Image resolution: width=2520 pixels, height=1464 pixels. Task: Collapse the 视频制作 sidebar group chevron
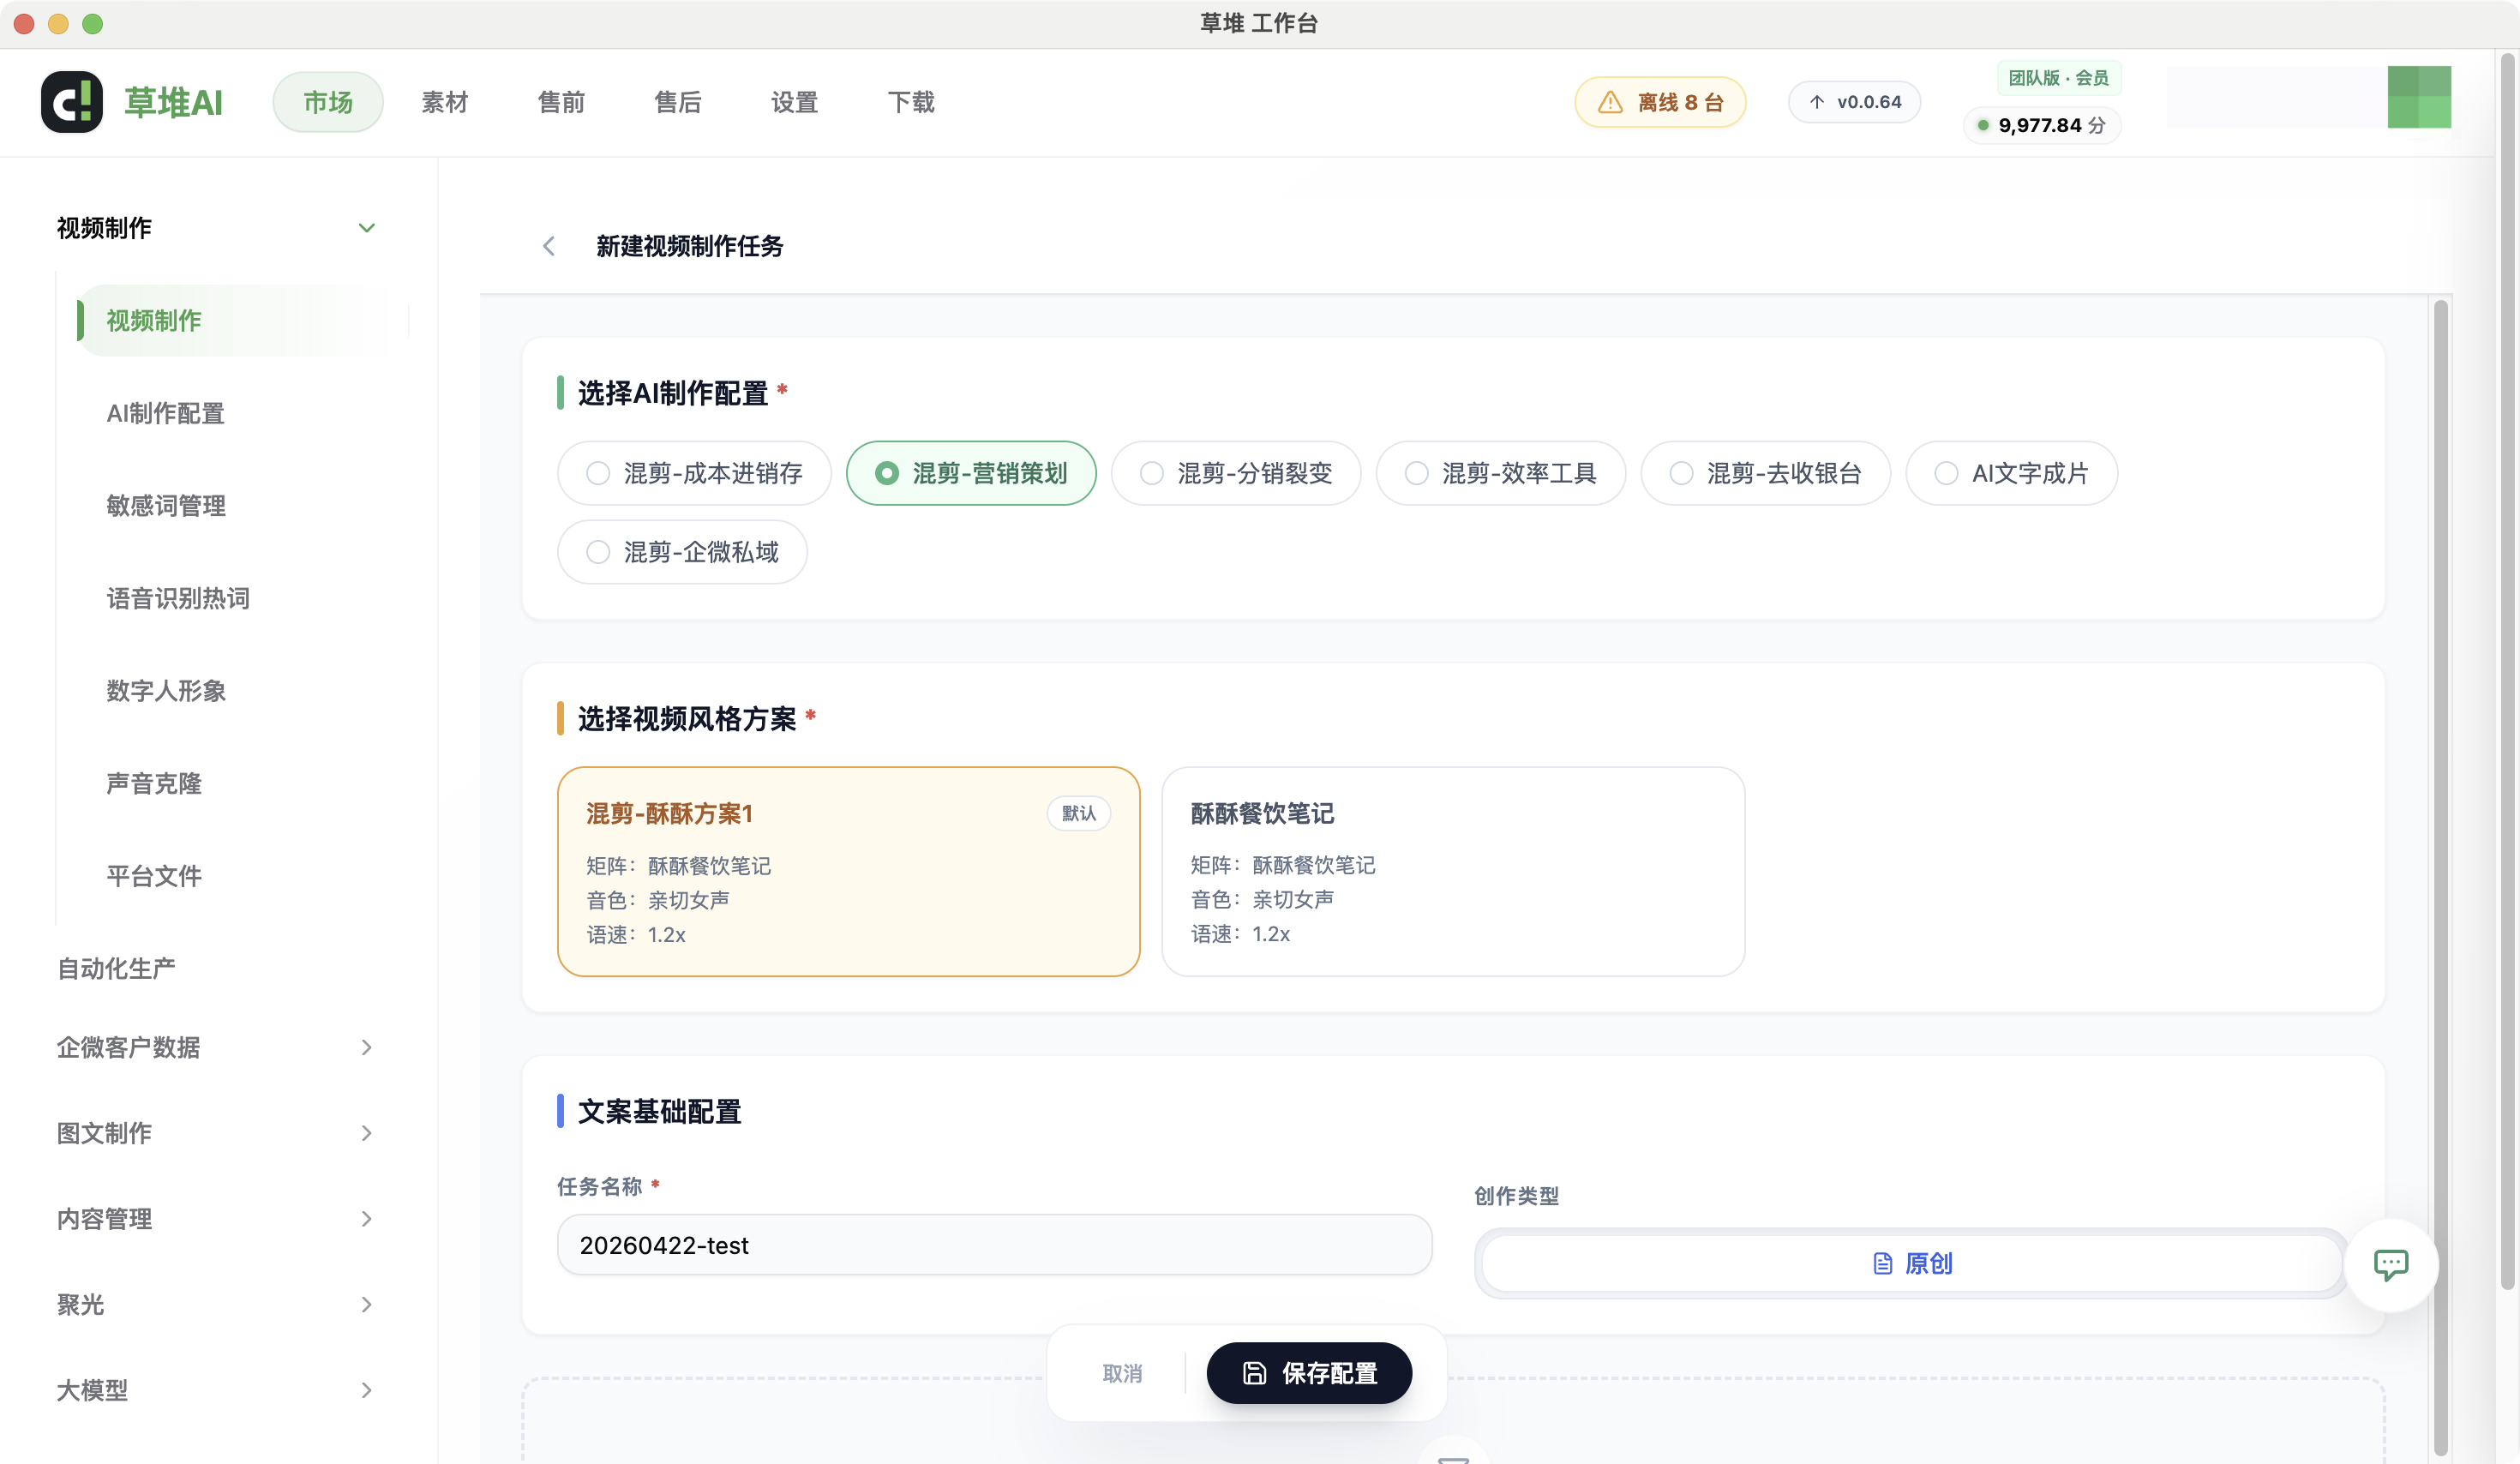(x=367, y=228)
